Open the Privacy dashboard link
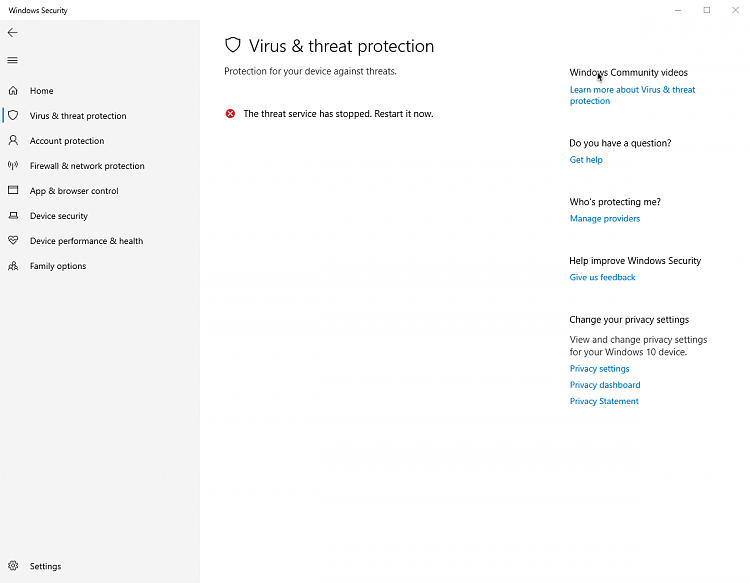The height and width of the screenshot is (583, 750). click(x=605, y=385)
